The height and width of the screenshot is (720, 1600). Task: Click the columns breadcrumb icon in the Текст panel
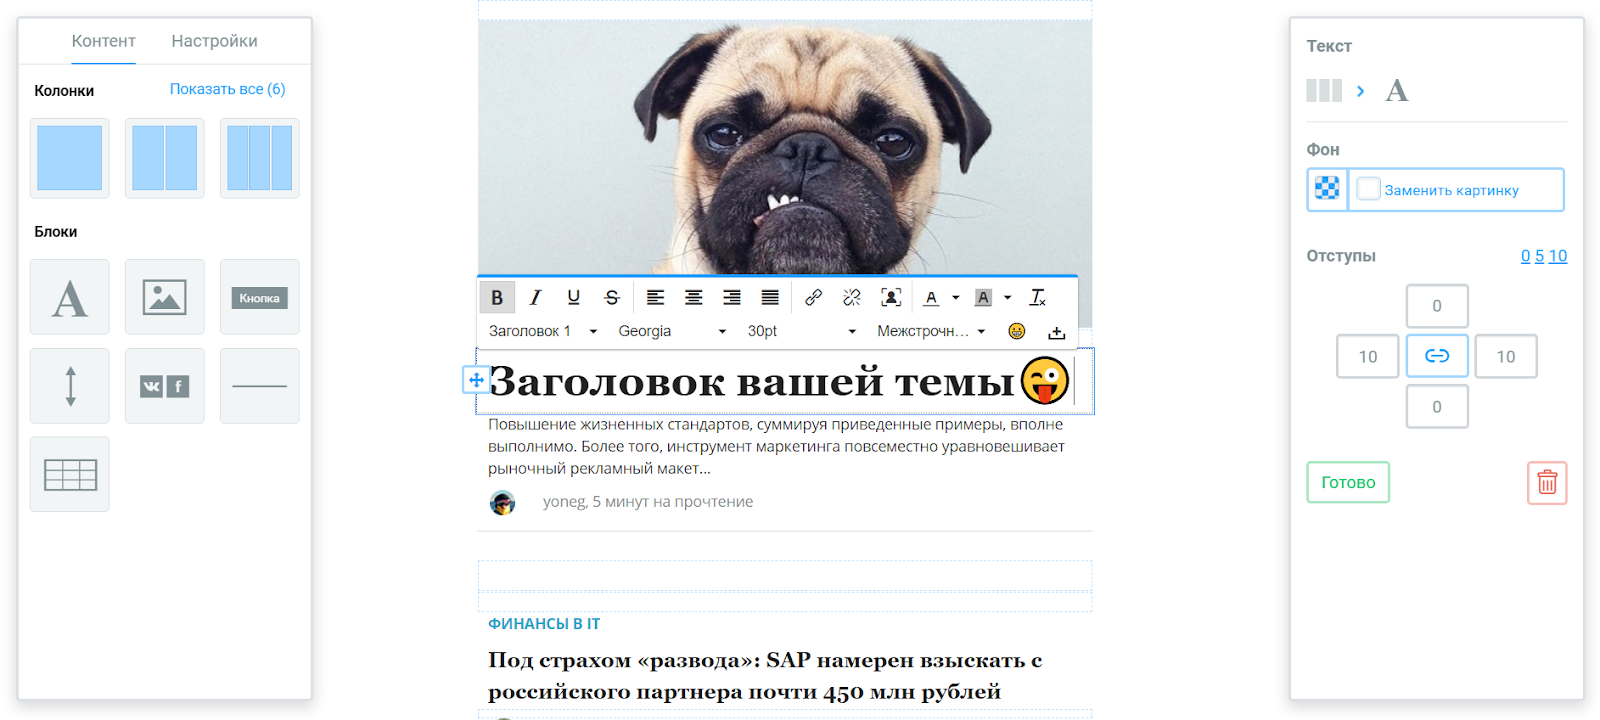click(x=1324, y=91)
